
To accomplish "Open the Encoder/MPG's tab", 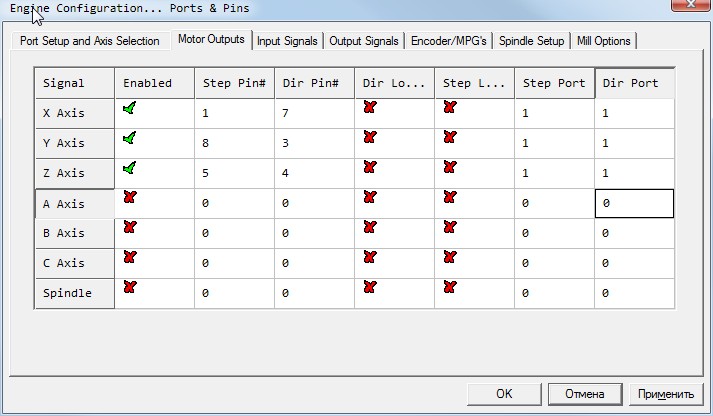I will click(449, 41).
